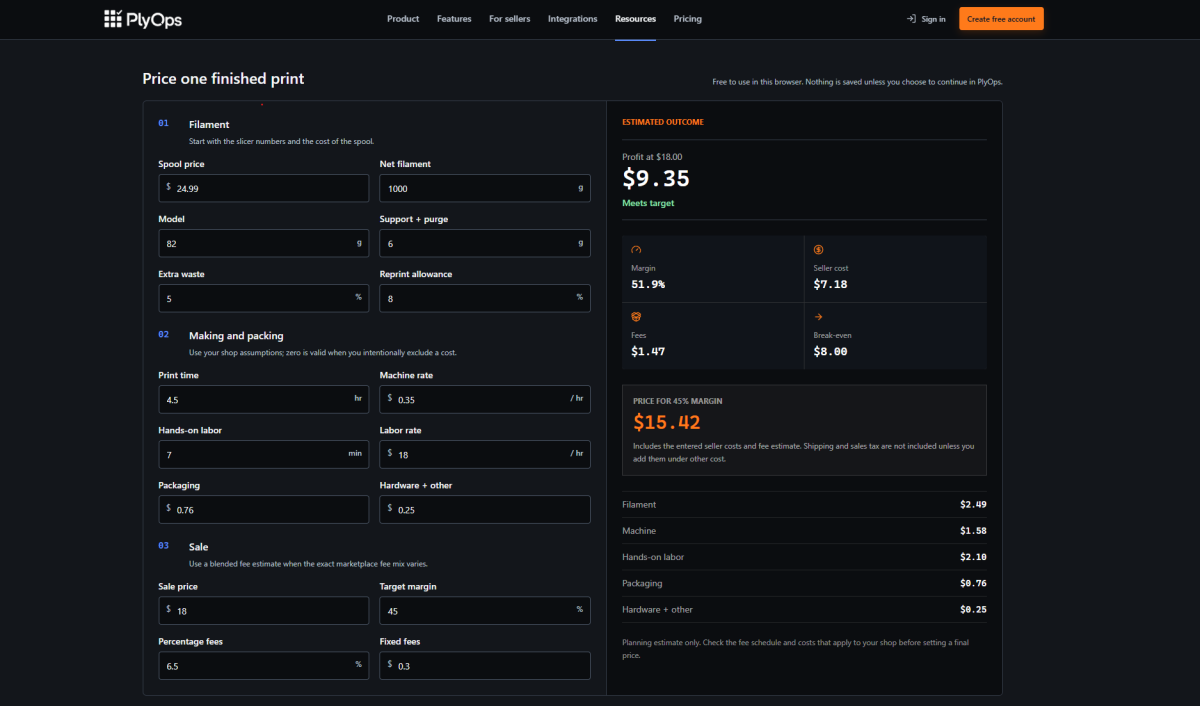
Task: Click Create free account button
Action: coord(1001,19)
